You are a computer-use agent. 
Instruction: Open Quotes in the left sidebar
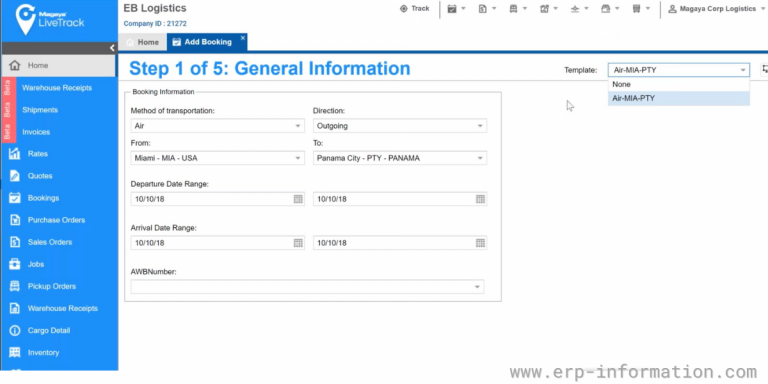click(40, 176)
